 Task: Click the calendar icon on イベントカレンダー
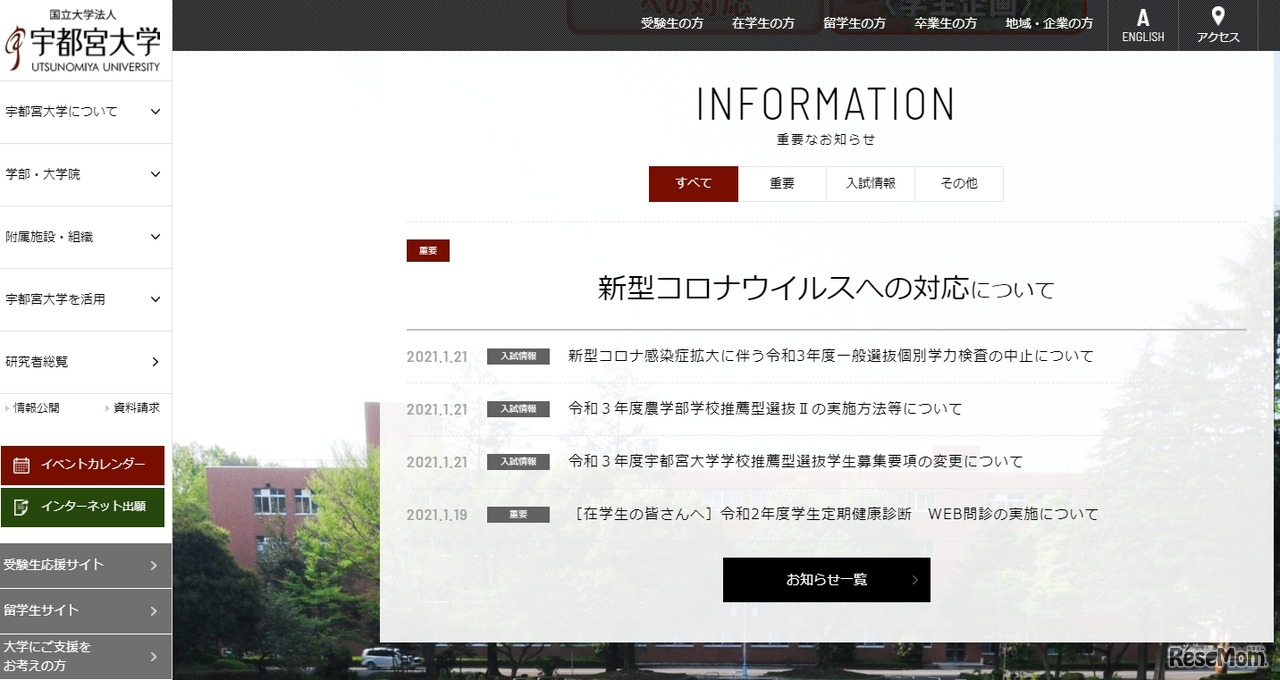[21, 465]
